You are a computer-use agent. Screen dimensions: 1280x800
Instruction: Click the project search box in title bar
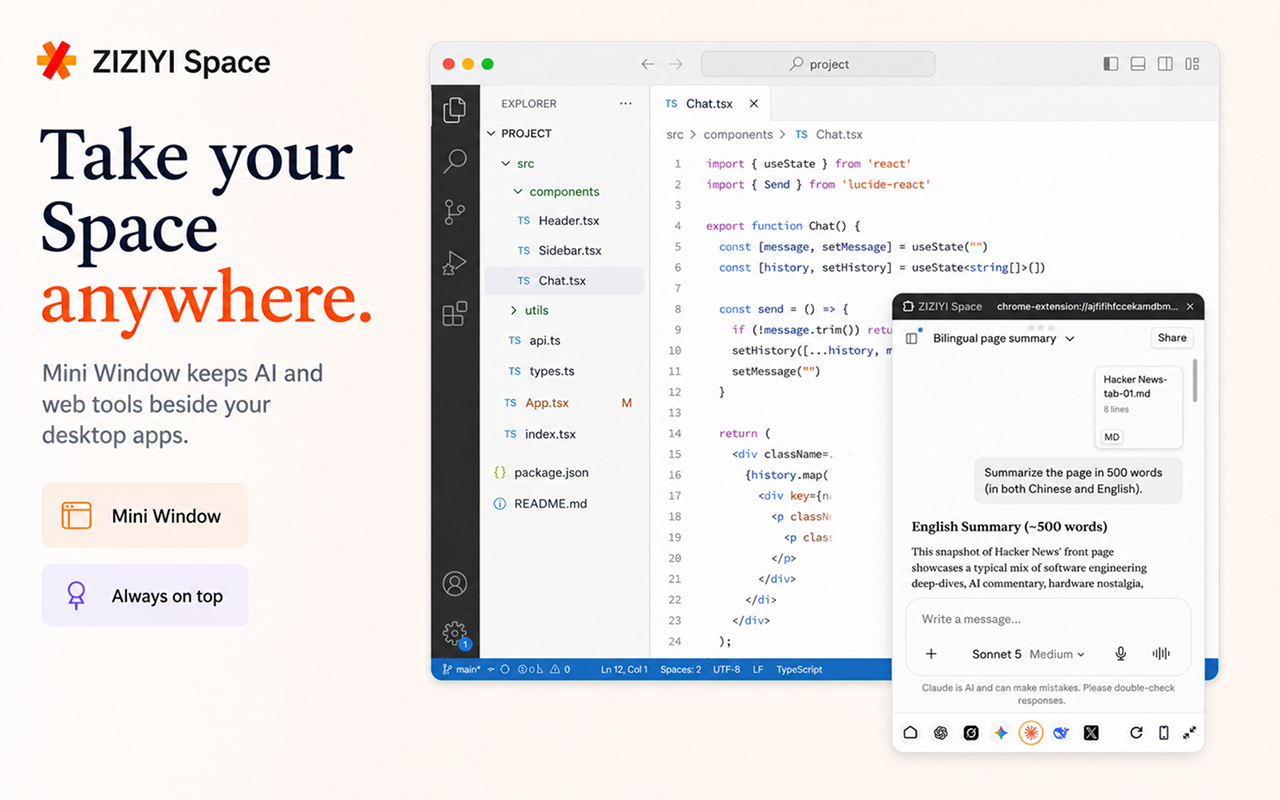point(818,64)
